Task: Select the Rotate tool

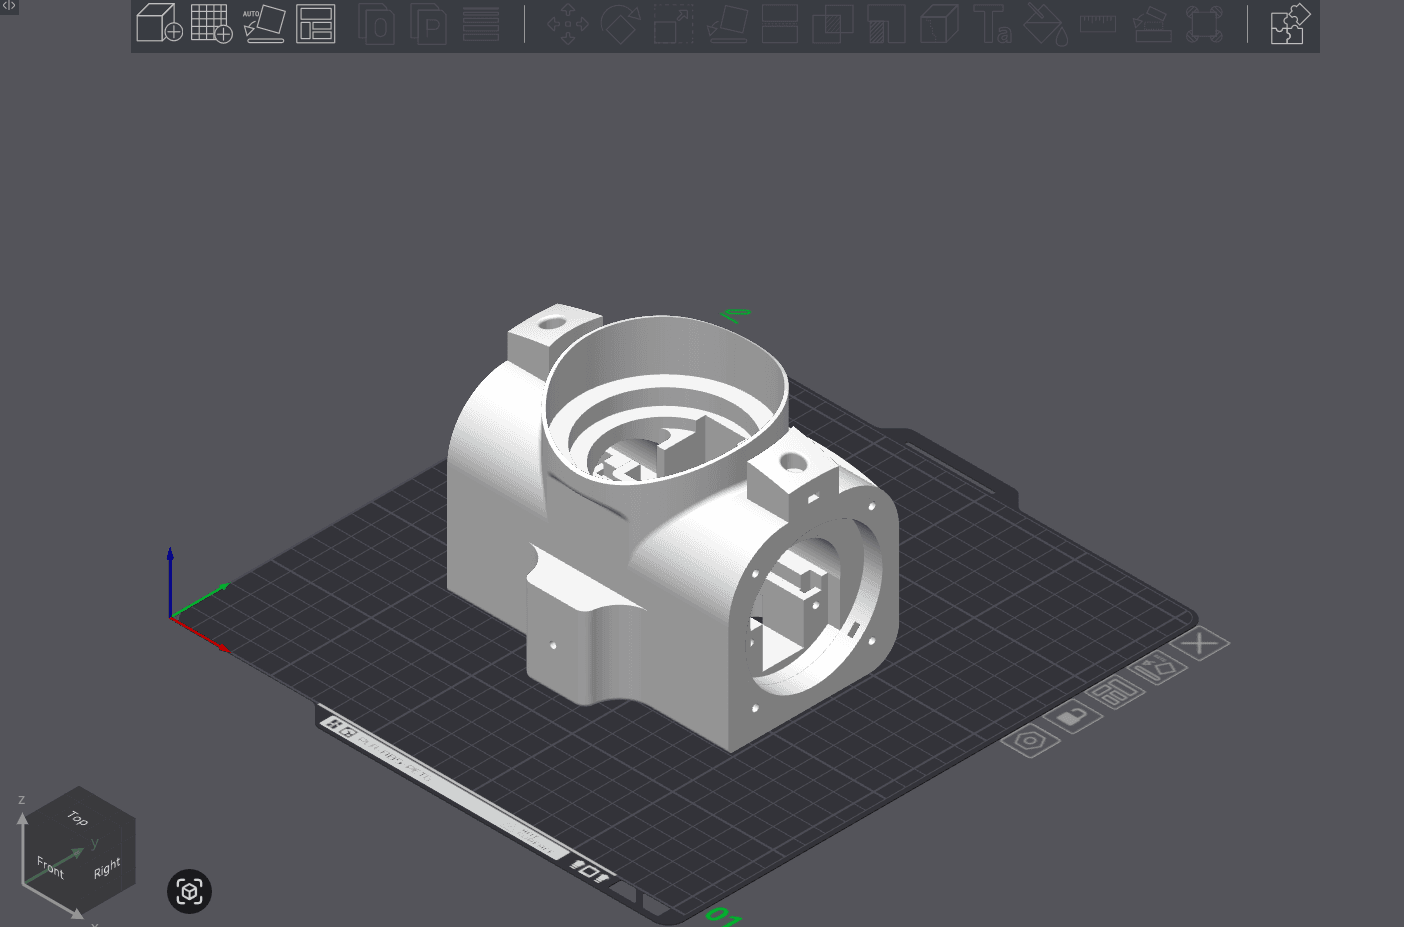Action: click(x=621, y=25)
